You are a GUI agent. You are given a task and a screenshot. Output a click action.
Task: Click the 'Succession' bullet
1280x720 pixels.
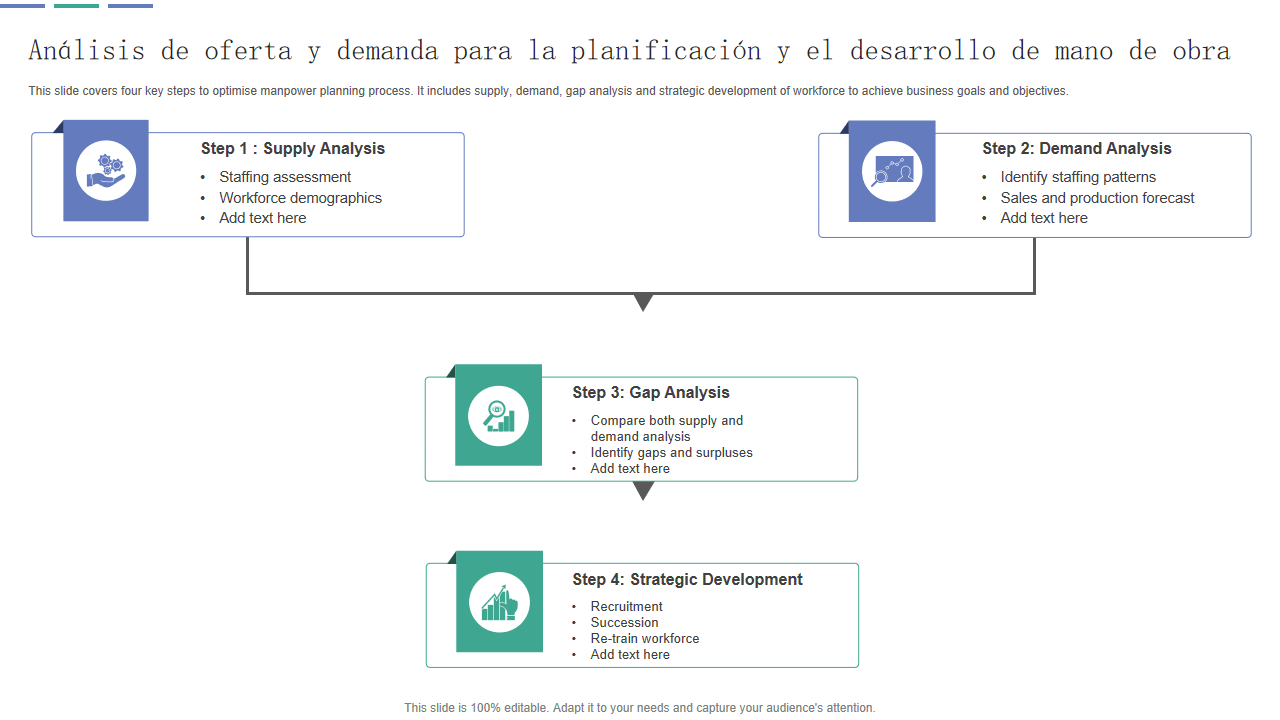tap(625, 622)
